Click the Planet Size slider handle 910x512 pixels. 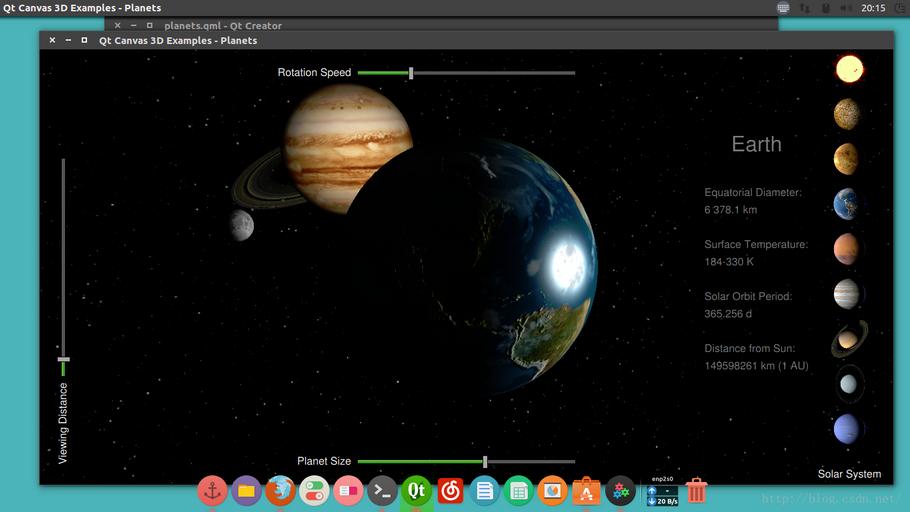click(485, 461)
